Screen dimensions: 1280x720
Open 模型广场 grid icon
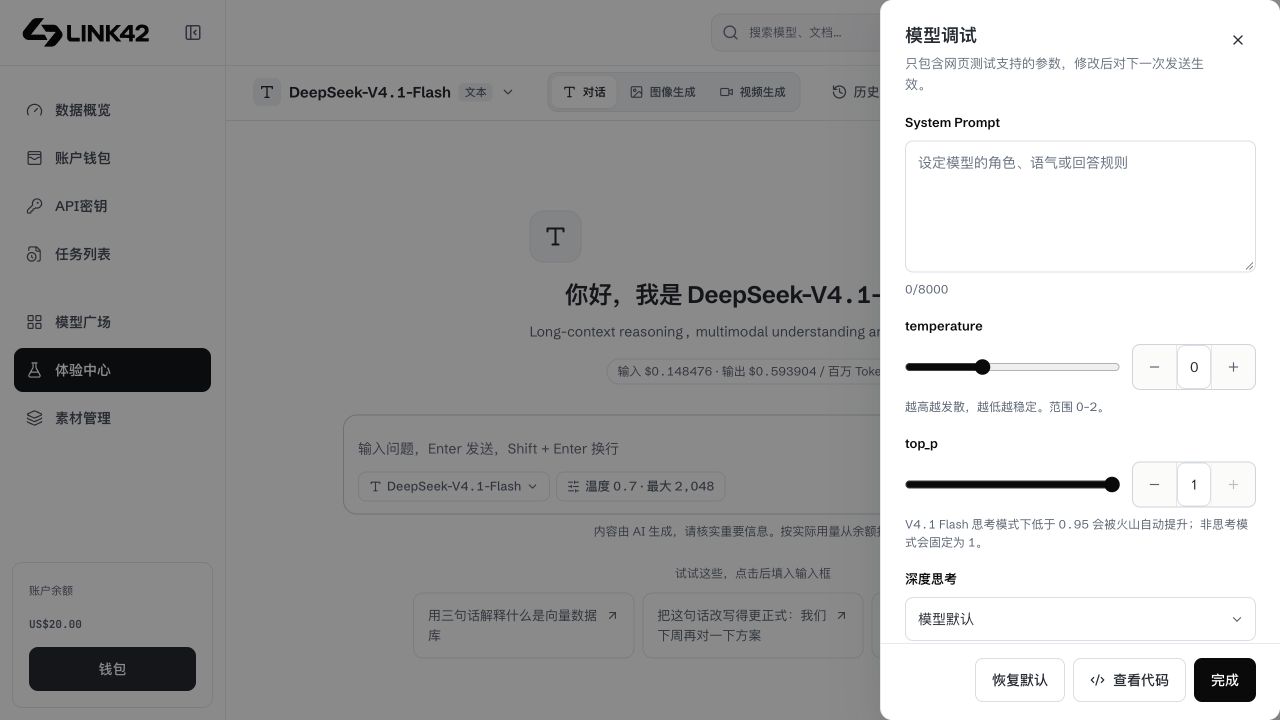tap(34, 322)
